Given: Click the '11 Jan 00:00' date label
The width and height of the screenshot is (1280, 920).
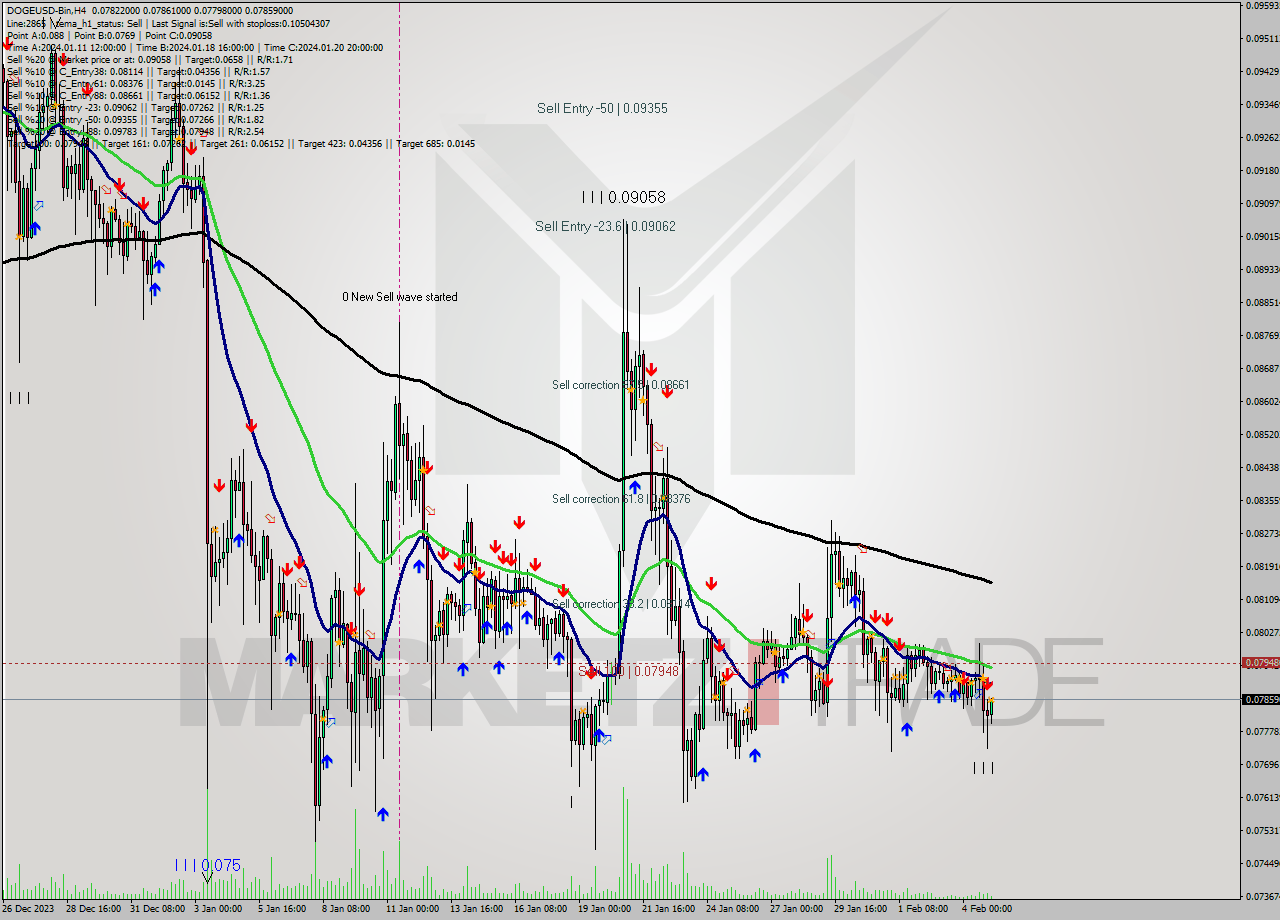Looking at the screenshot, I should click(411, 909).
